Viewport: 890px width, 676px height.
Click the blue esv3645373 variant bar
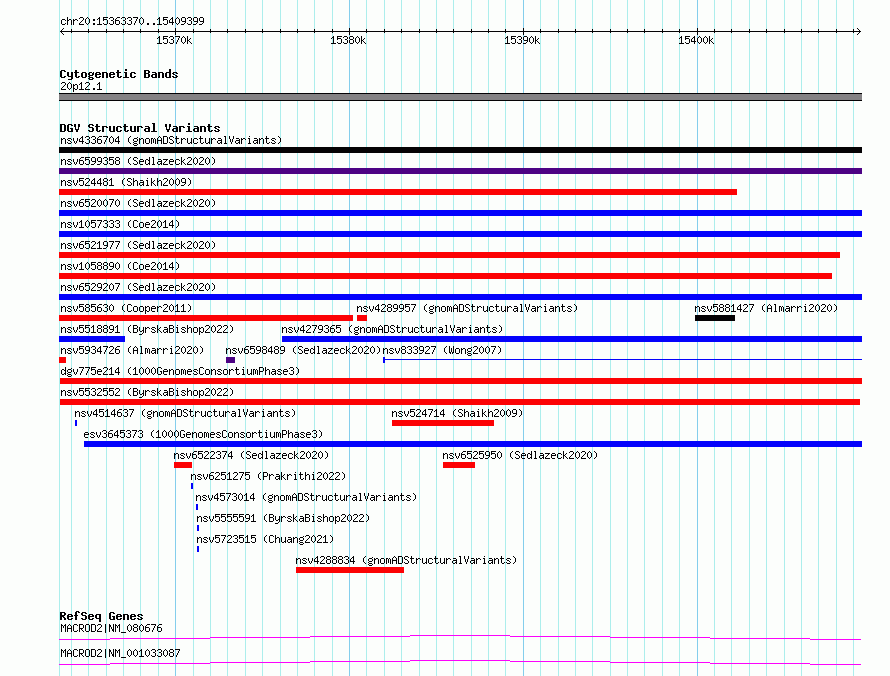point(473,444)
